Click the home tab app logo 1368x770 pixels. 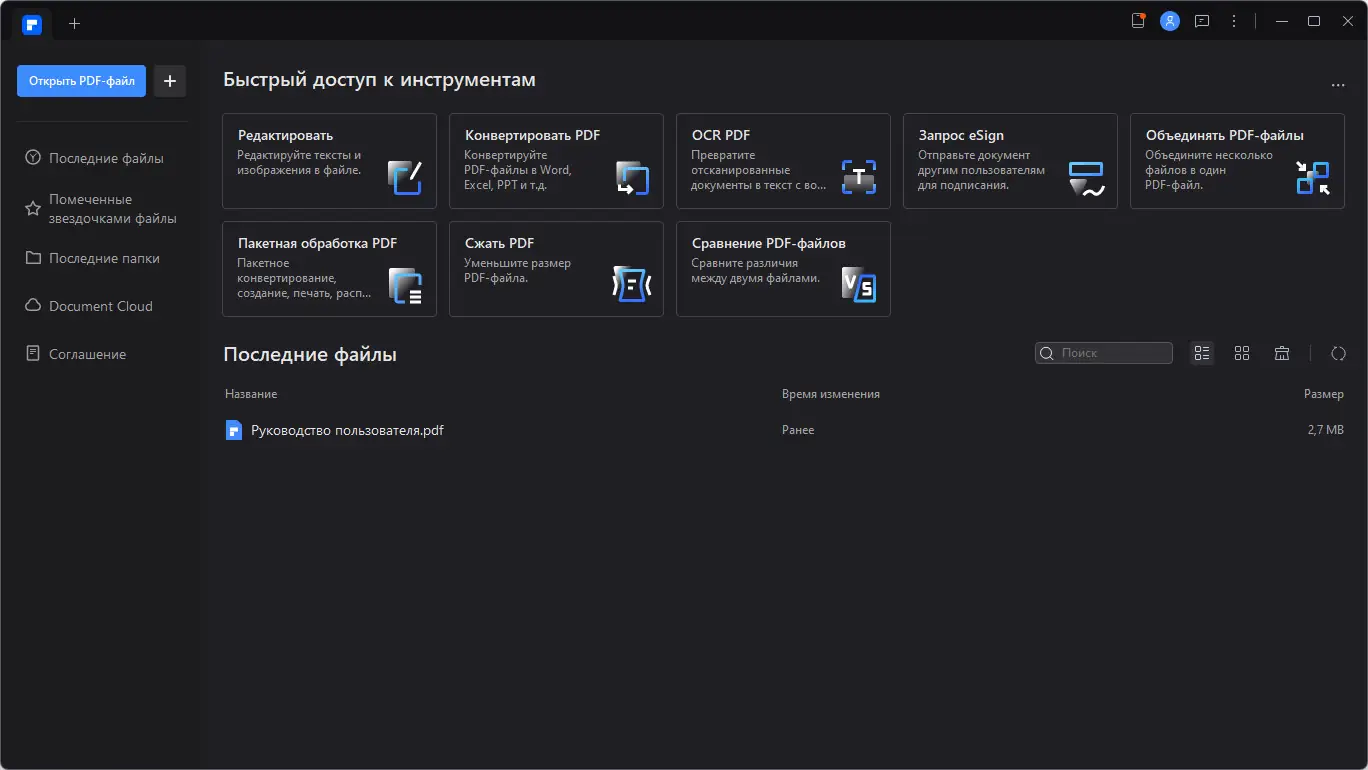pos(31,23)
